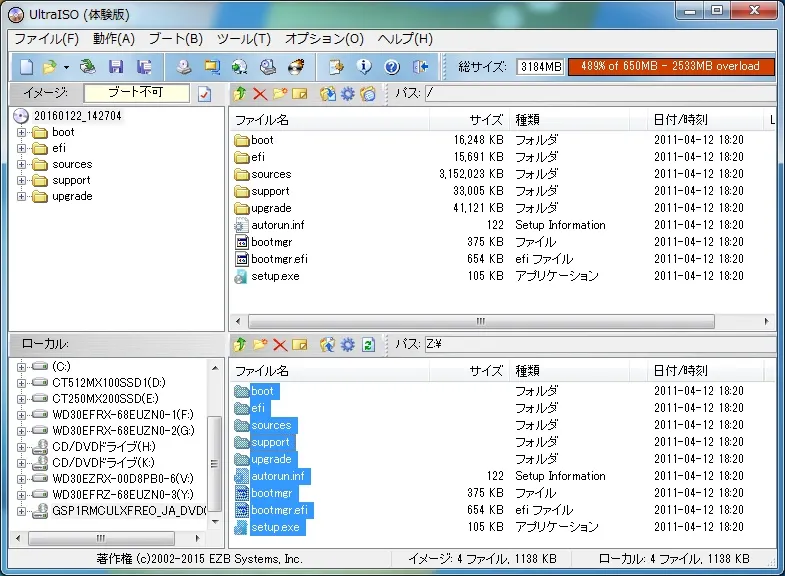Click the ブート不可 image type box
This screenshot has height=576, width=785.
(x=137, y=93)
